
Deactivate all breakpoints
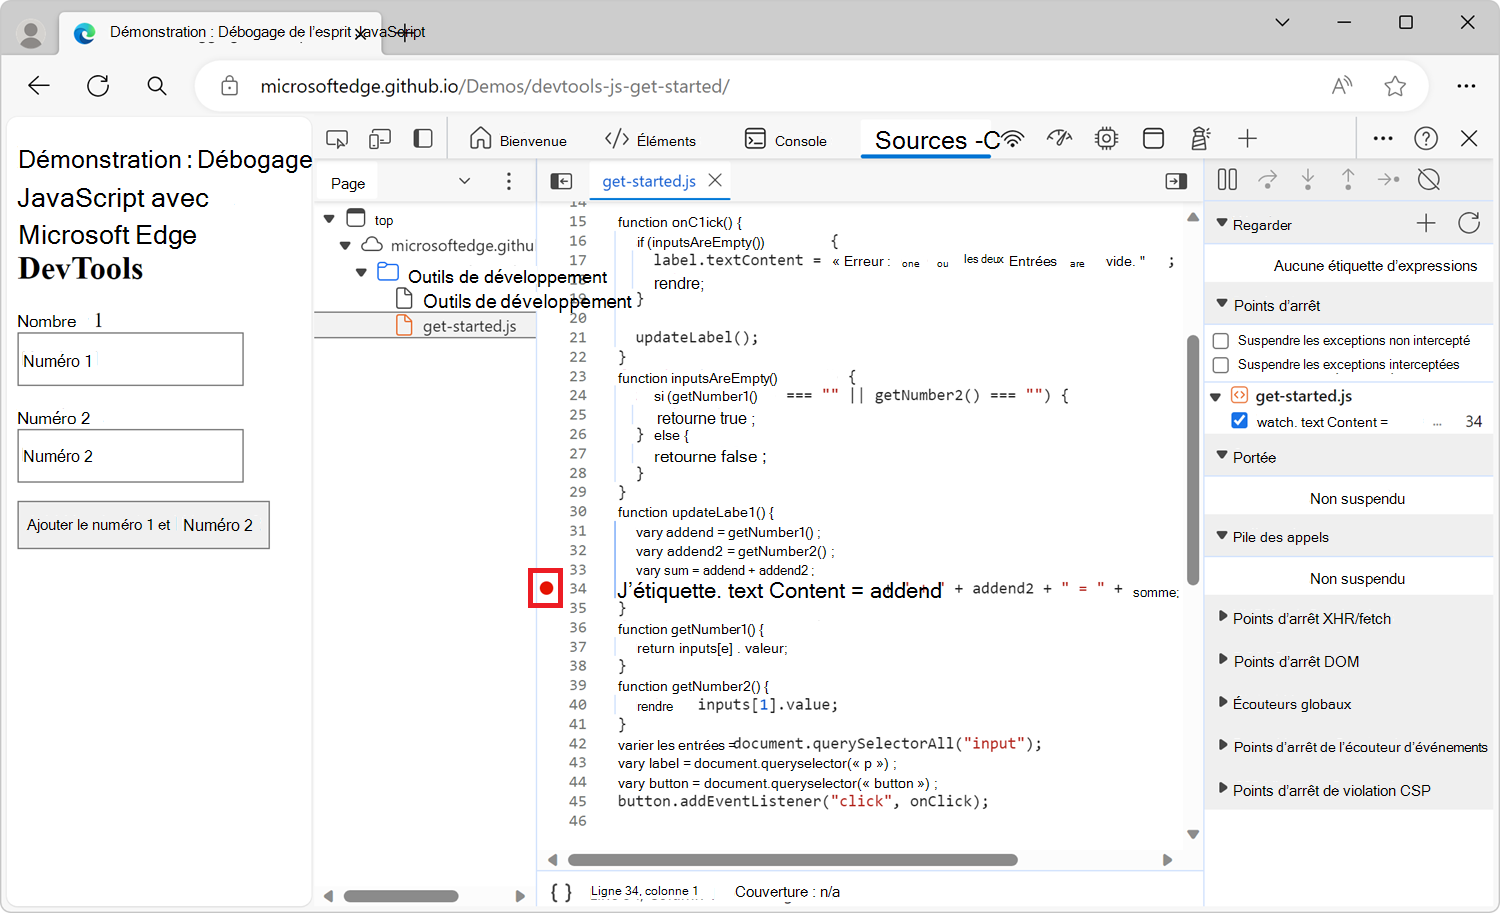1428,179
